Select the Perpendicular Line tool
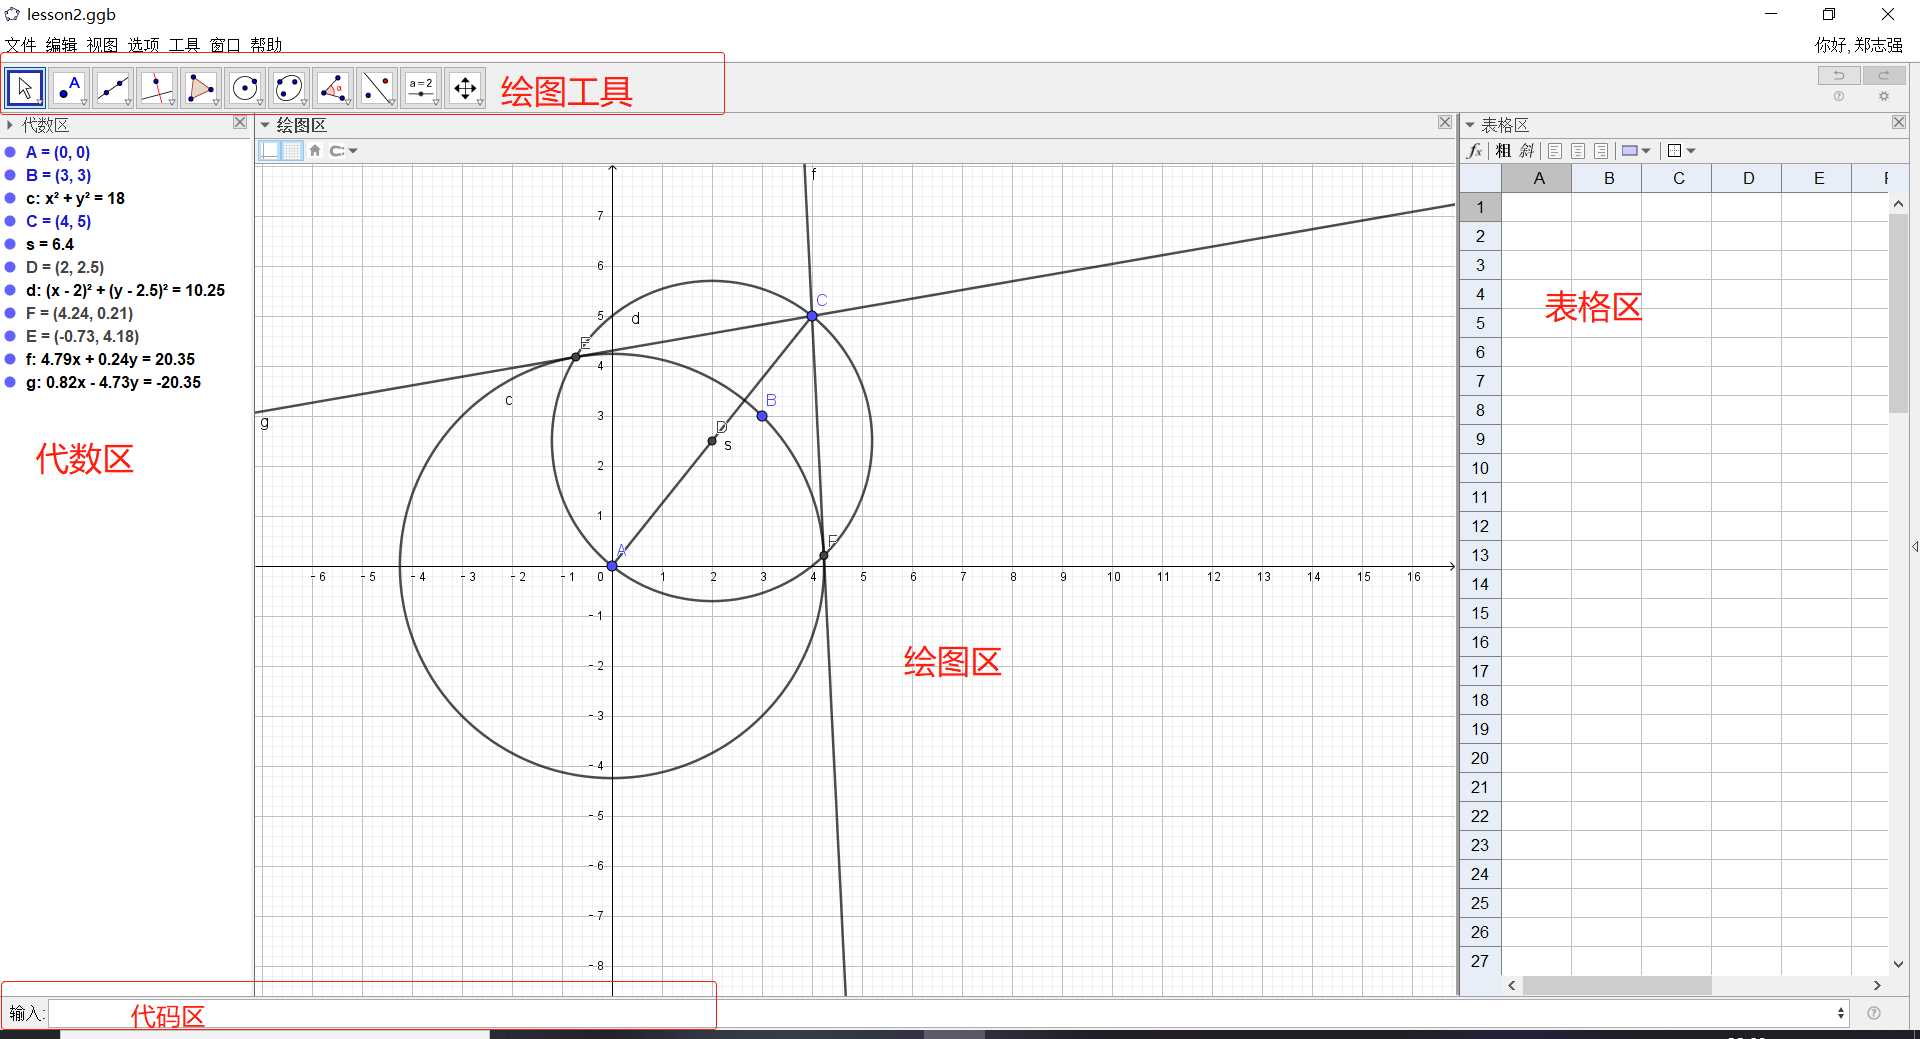 pos(157,88)
